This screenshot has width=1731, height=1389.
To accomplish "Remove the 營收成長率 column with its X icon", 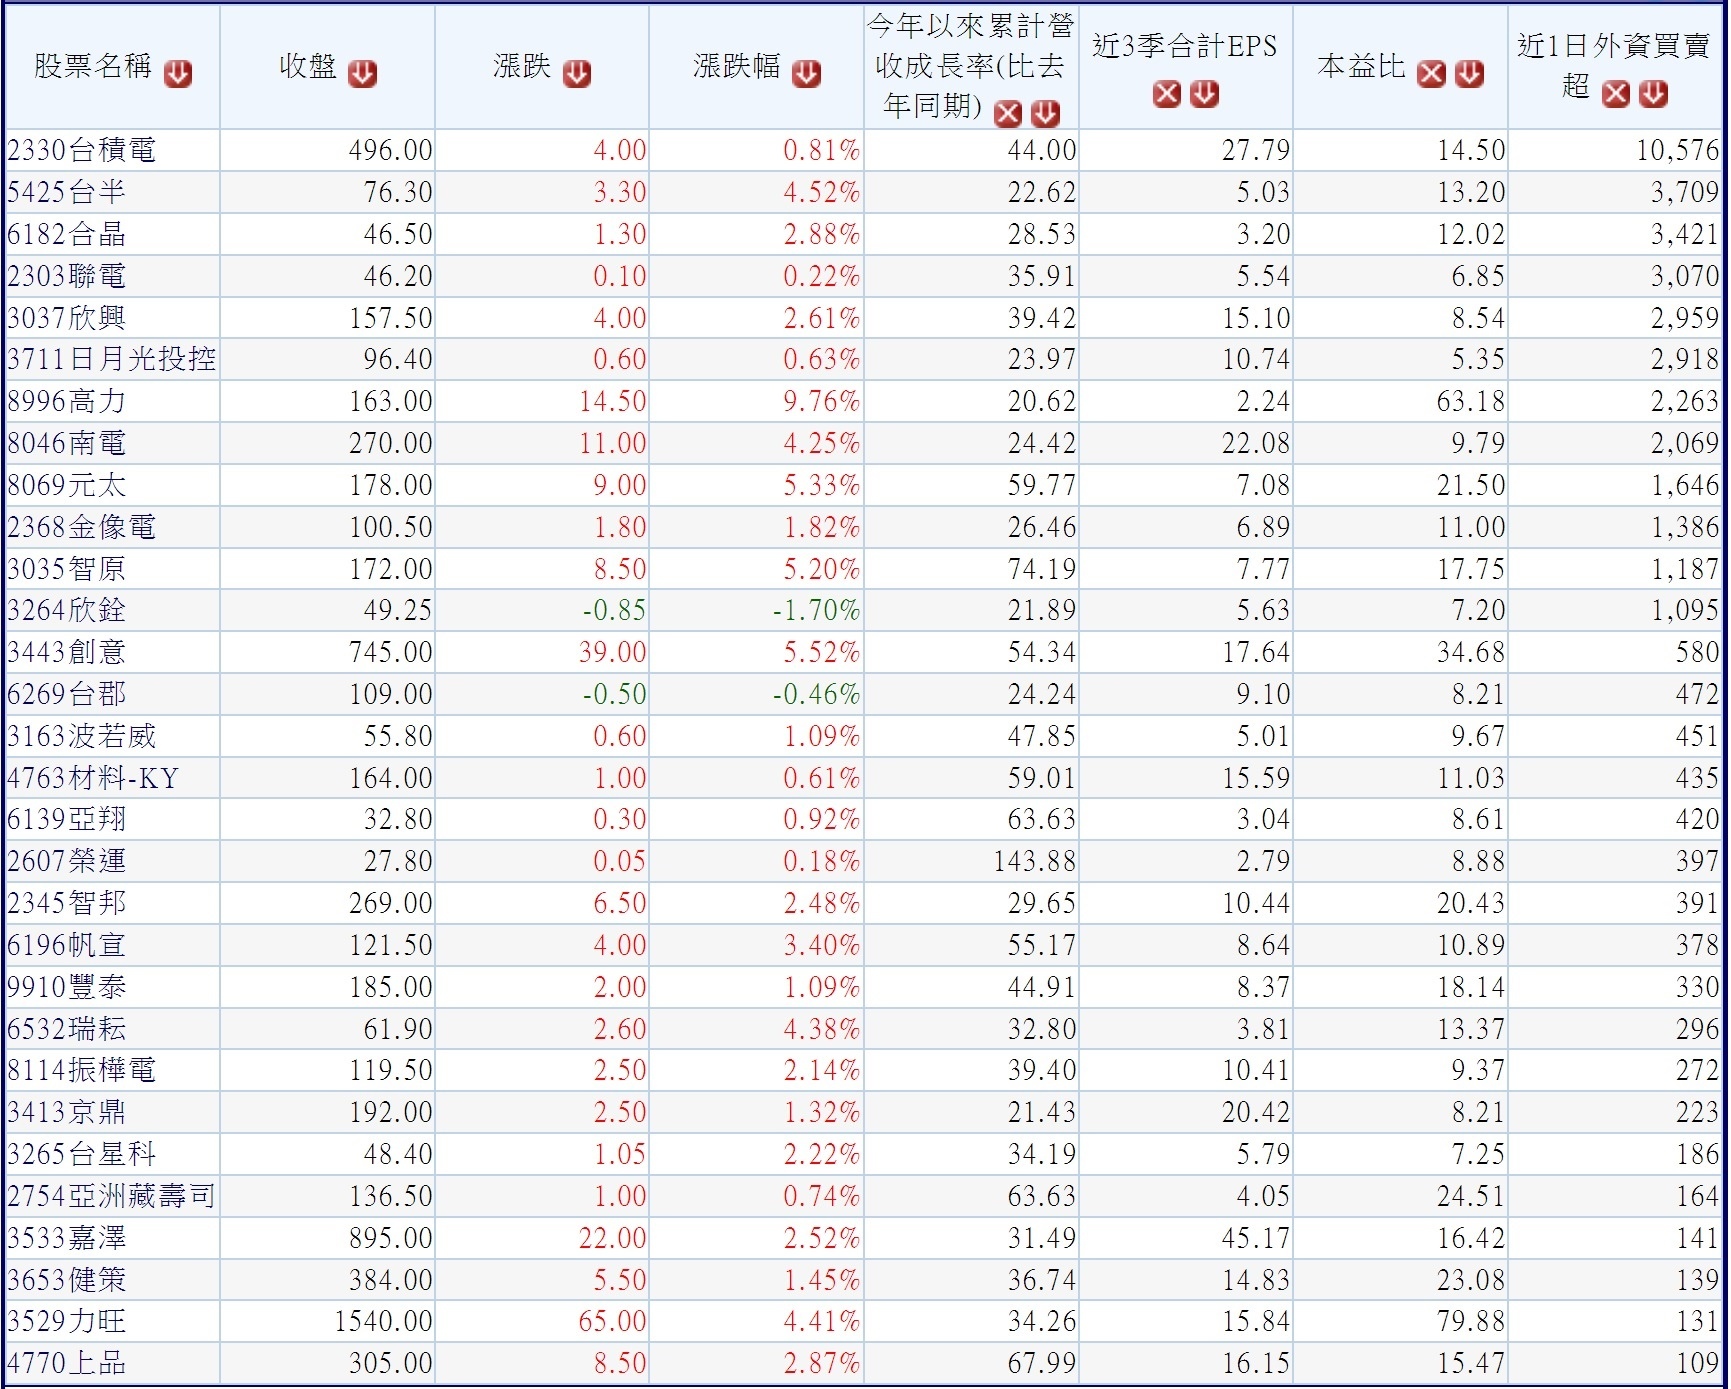I will point(1008,114).
